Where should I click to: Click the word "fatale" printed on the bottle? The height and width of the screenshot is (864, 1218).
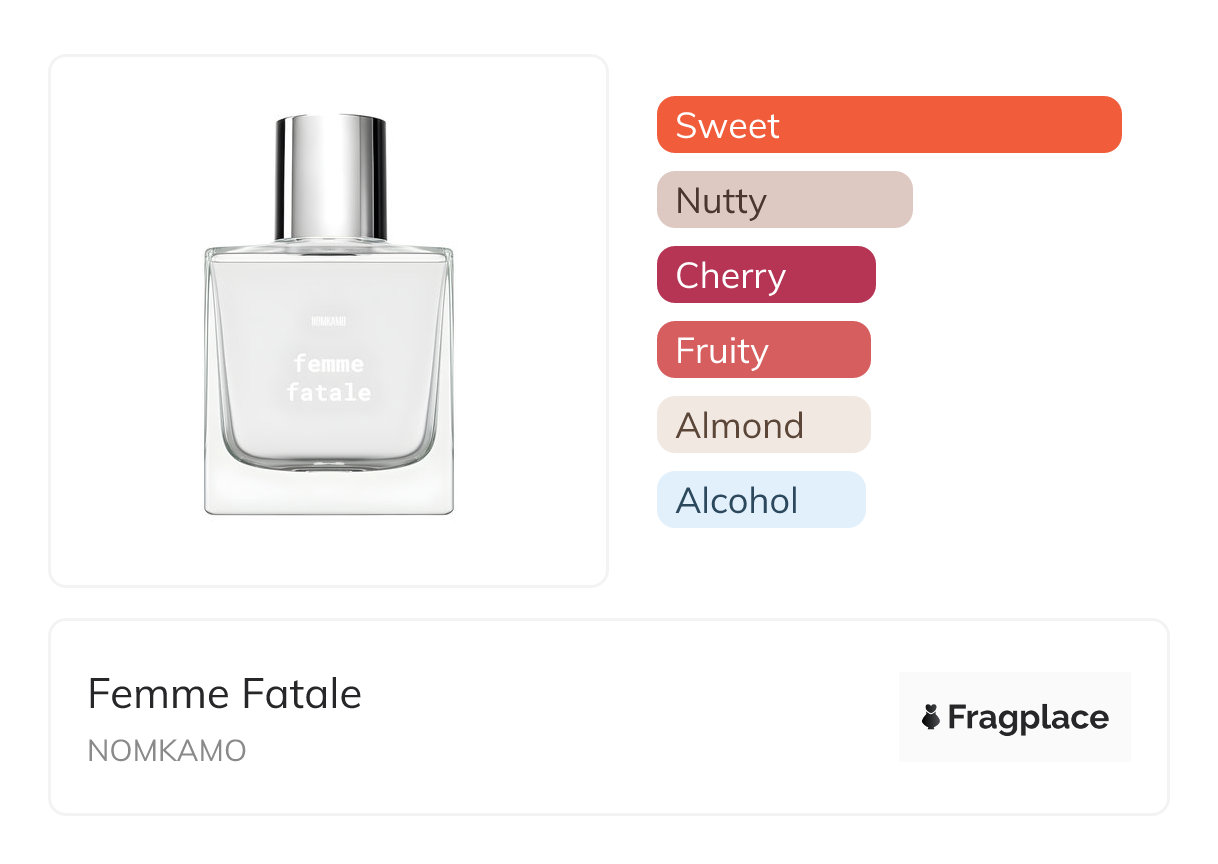click(328, 393)
